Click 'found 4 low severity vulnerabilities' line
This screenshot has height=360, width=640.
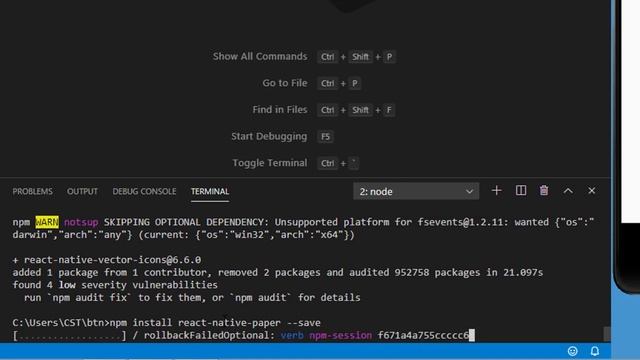click(115, 284)
